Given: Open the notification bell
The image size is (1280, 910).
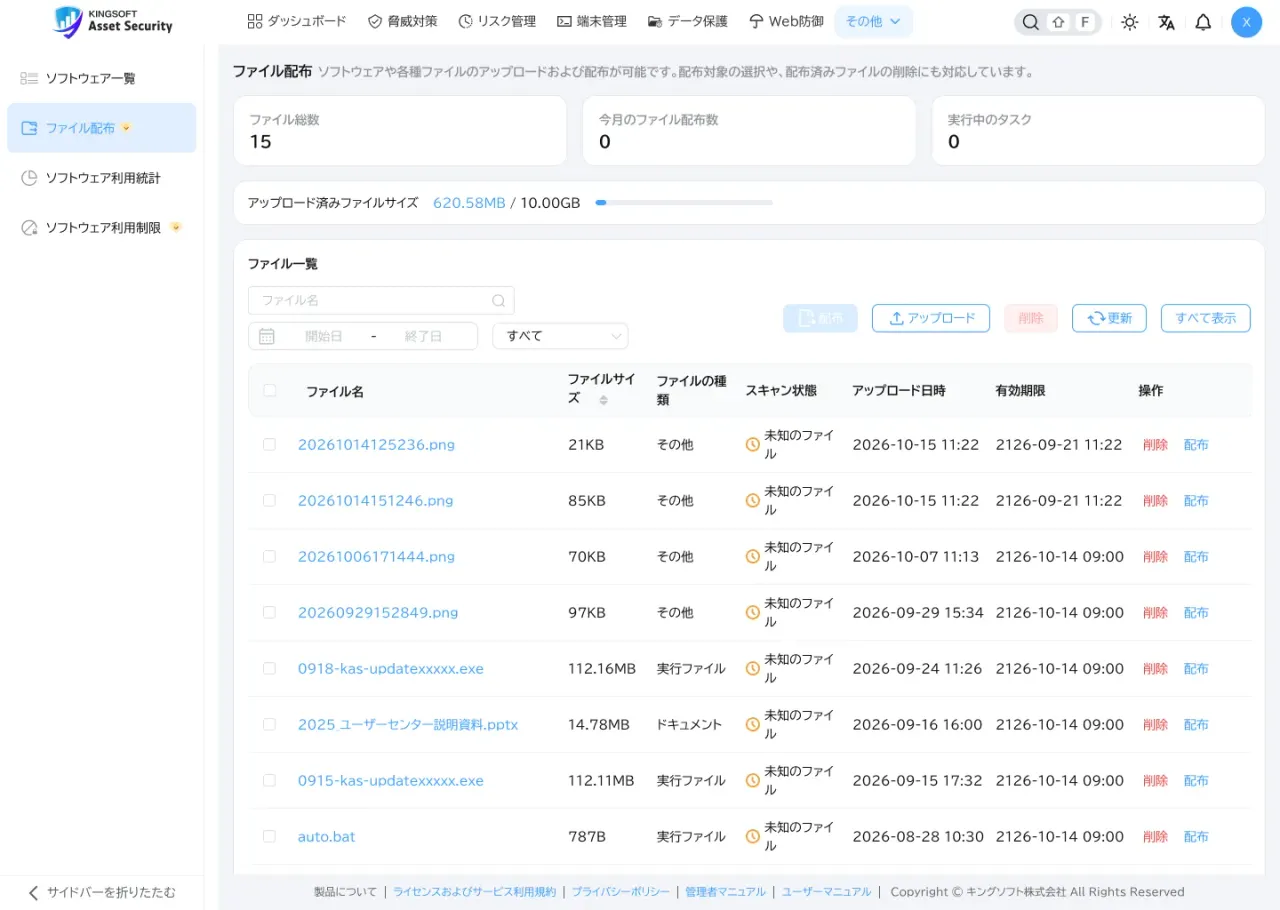Looking at the screenshot, I should (x=1203, y=22).
